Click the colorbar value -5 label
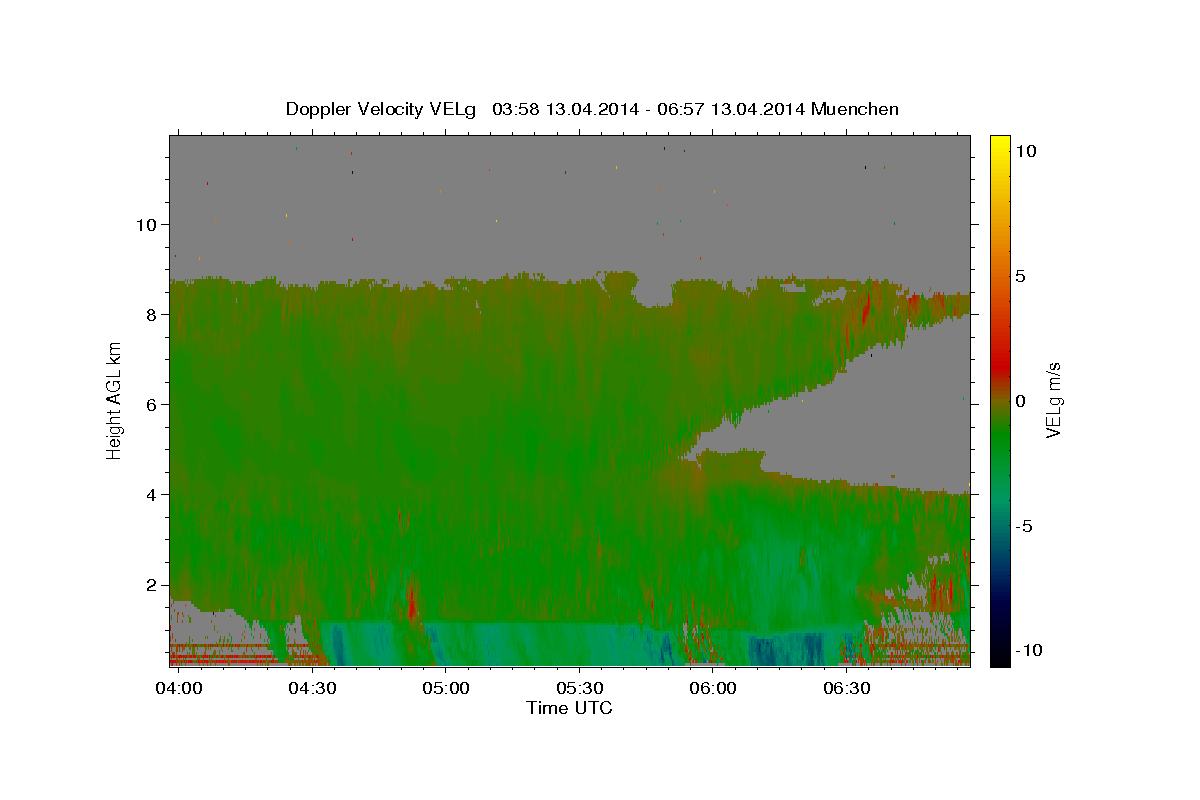 point(1024,526)
